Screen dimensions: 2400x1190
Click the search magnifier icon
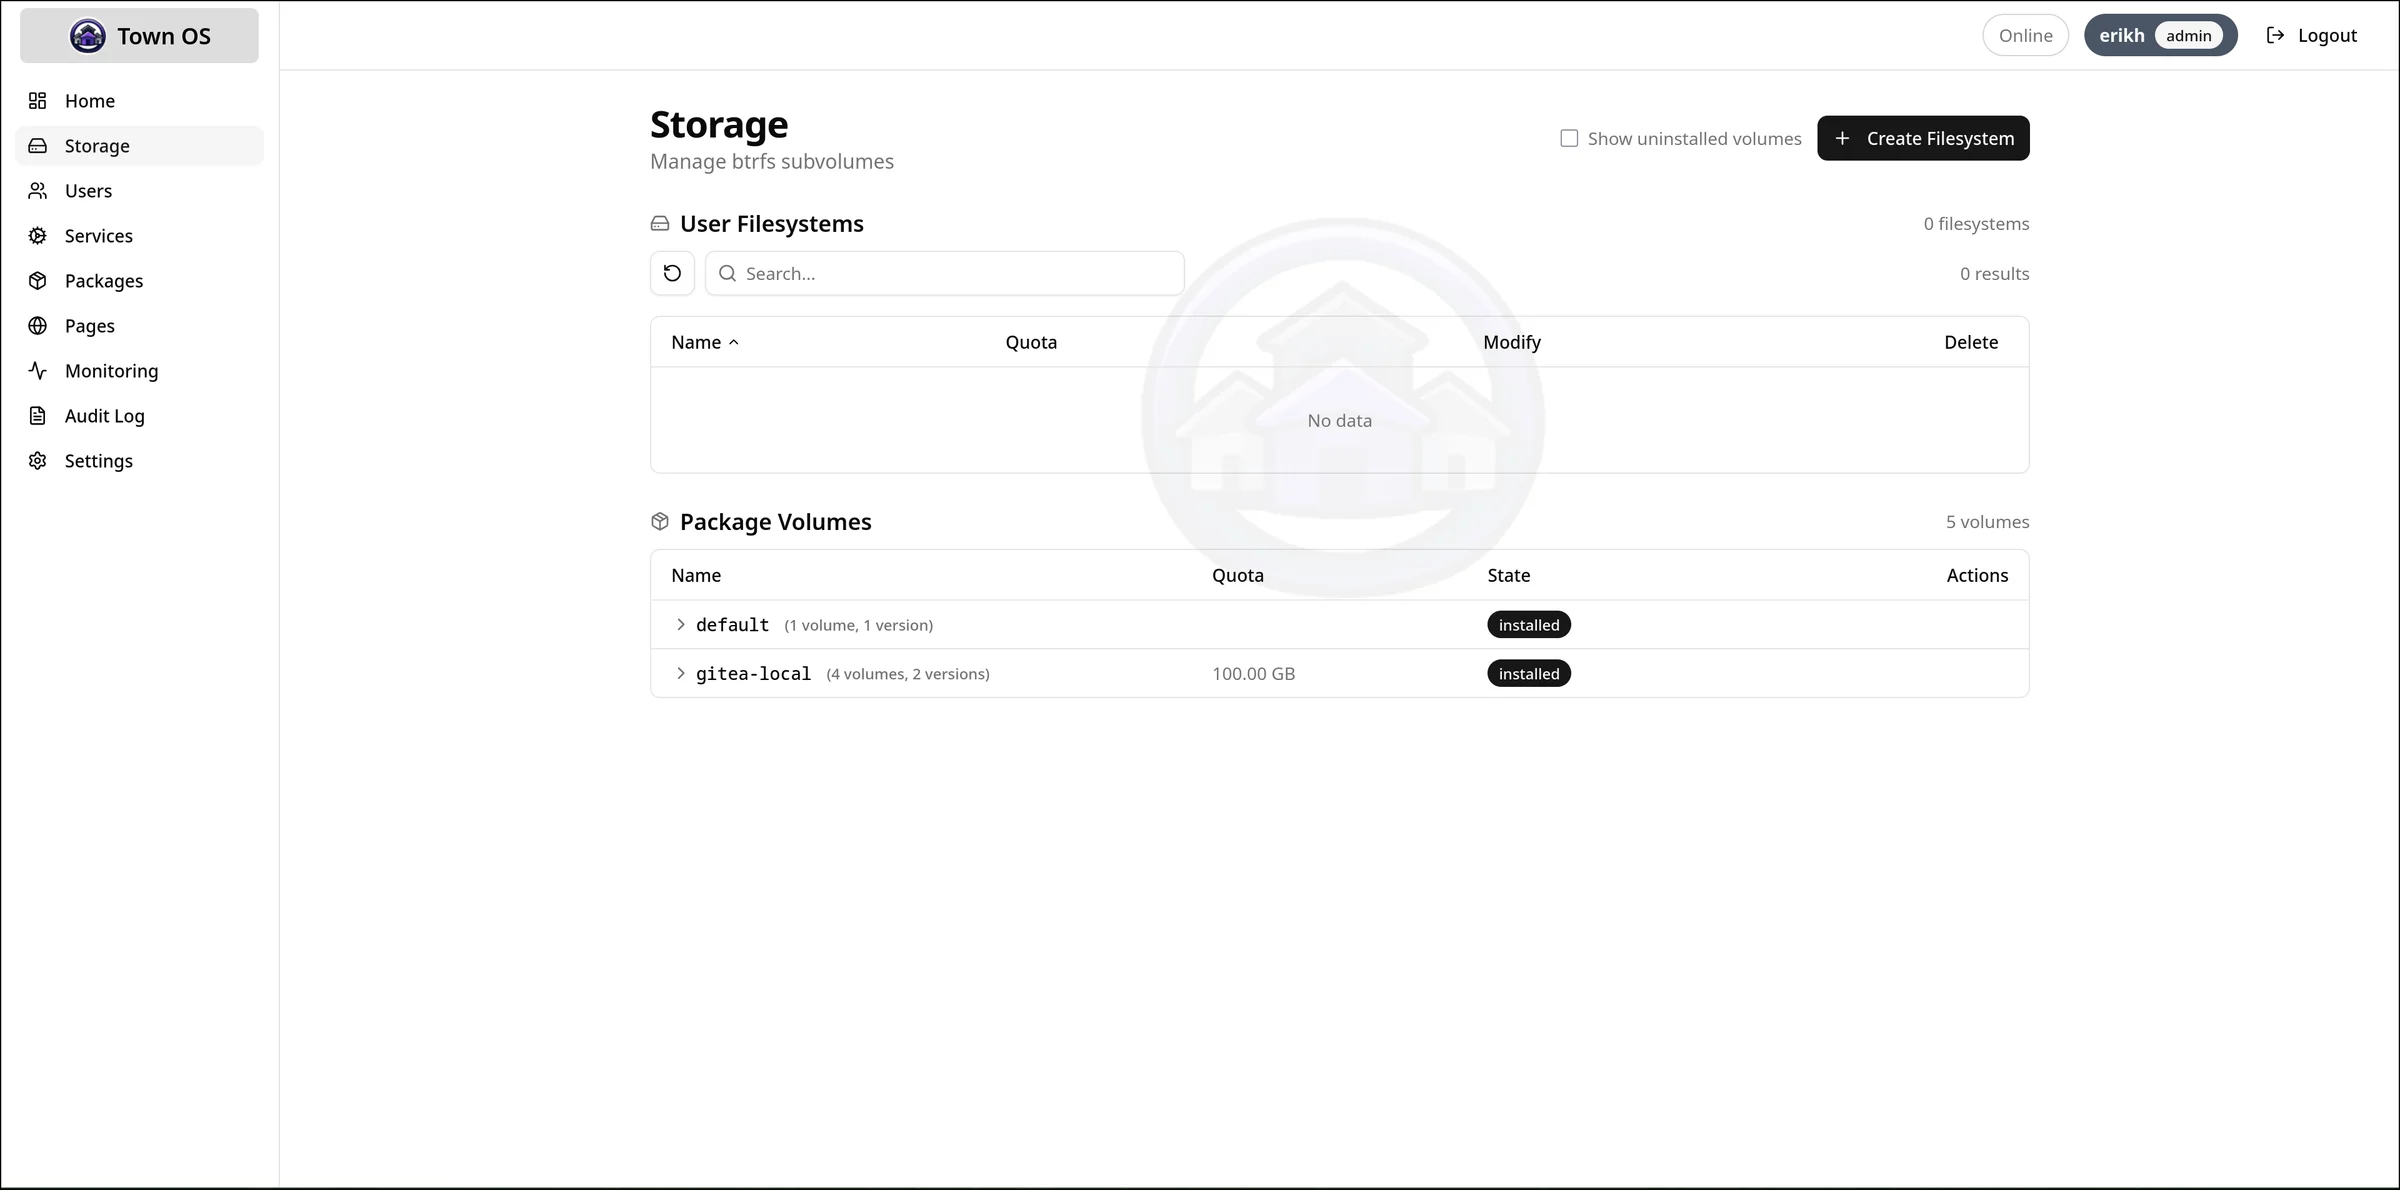click(728, 273)
